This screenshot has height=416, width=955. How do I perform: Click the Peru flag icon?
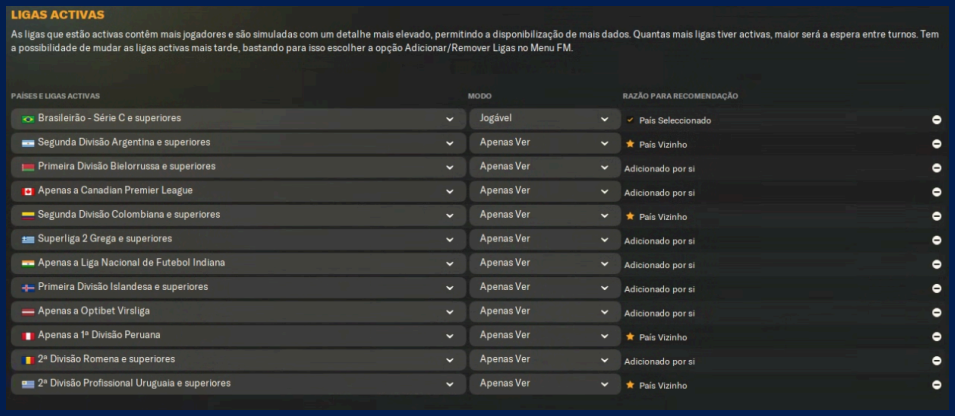(x=27, y=336)
